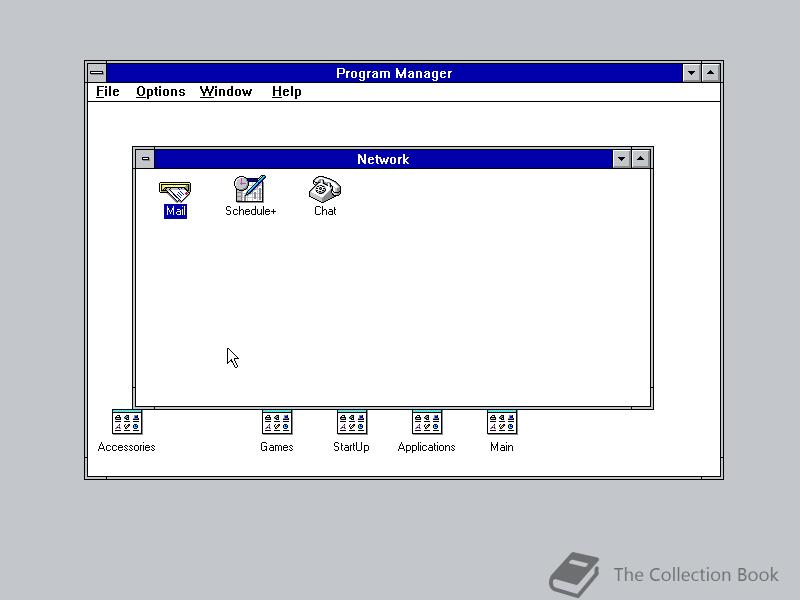
Task: Open the Network window control menu box
Action: point(145,159)
